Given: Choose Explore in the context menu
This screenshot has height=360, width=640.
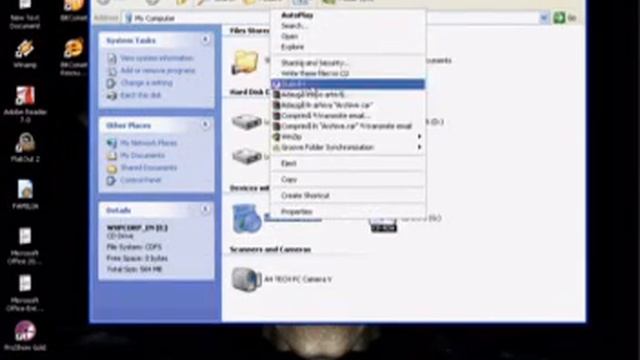Looking at the screenshot, I should coord(348,47).
